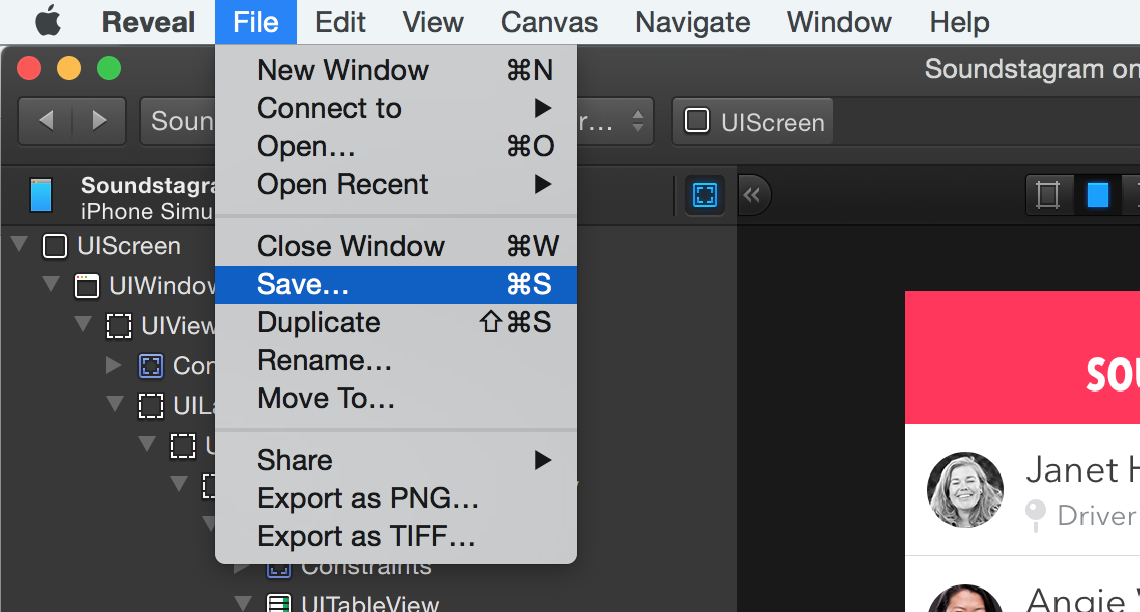The height and width of the screenshot is (612, 1140).
Task: Select the UITableView tree item
Action: pos(369,603)
